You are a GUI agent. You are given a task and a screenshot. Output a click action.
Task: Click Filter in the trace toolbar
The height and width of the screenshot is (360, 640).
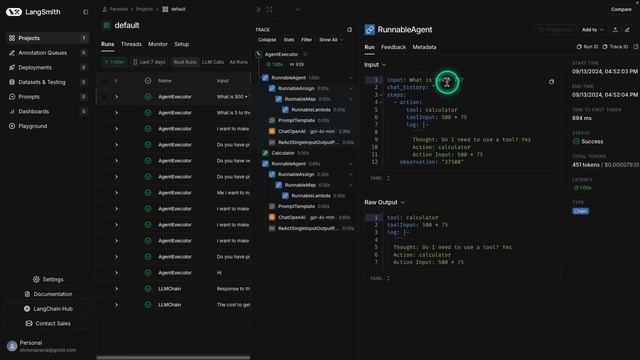[306, 40]
